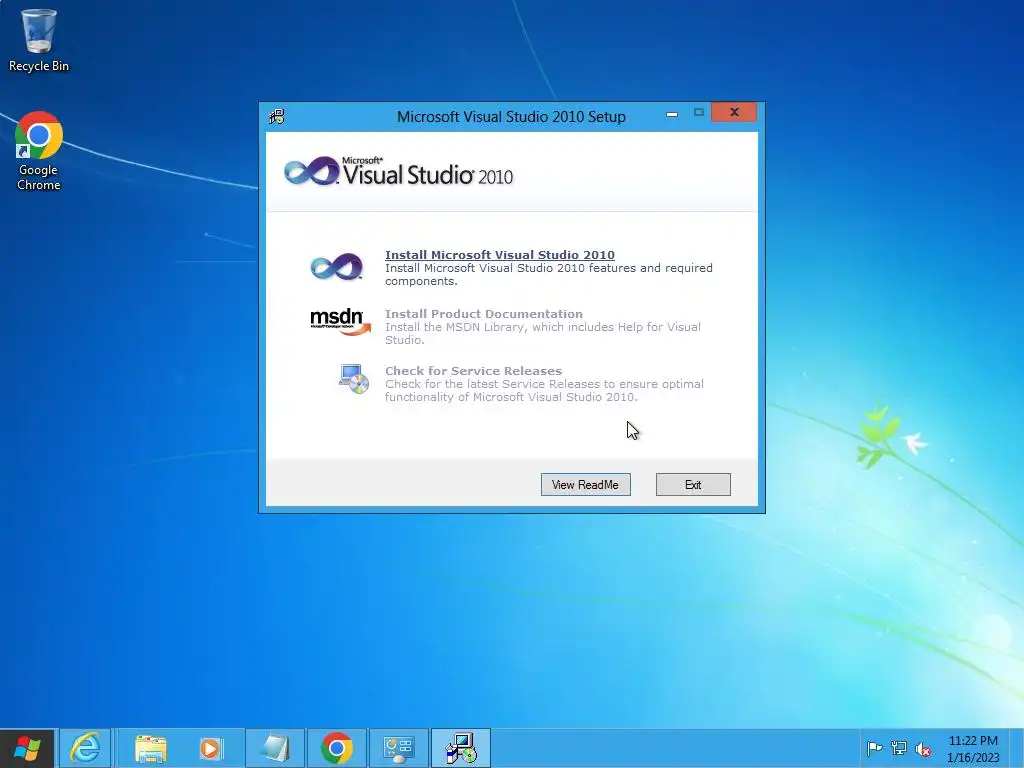Viewport: 1024px width, 768px height.
Task: Open File Explorer from the taskbar
Action: 150,748
